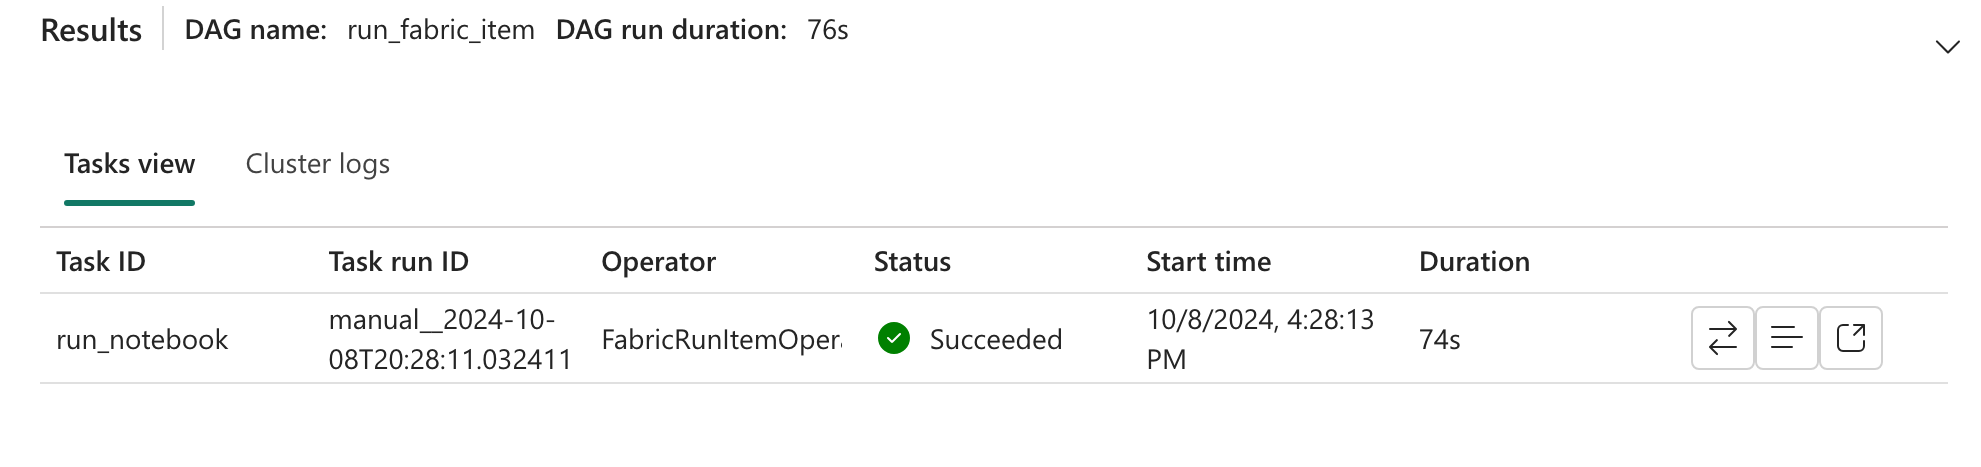Click the Succeeded status text
The width and height of the screenshot is (1981, 467).
pos(996,340)
